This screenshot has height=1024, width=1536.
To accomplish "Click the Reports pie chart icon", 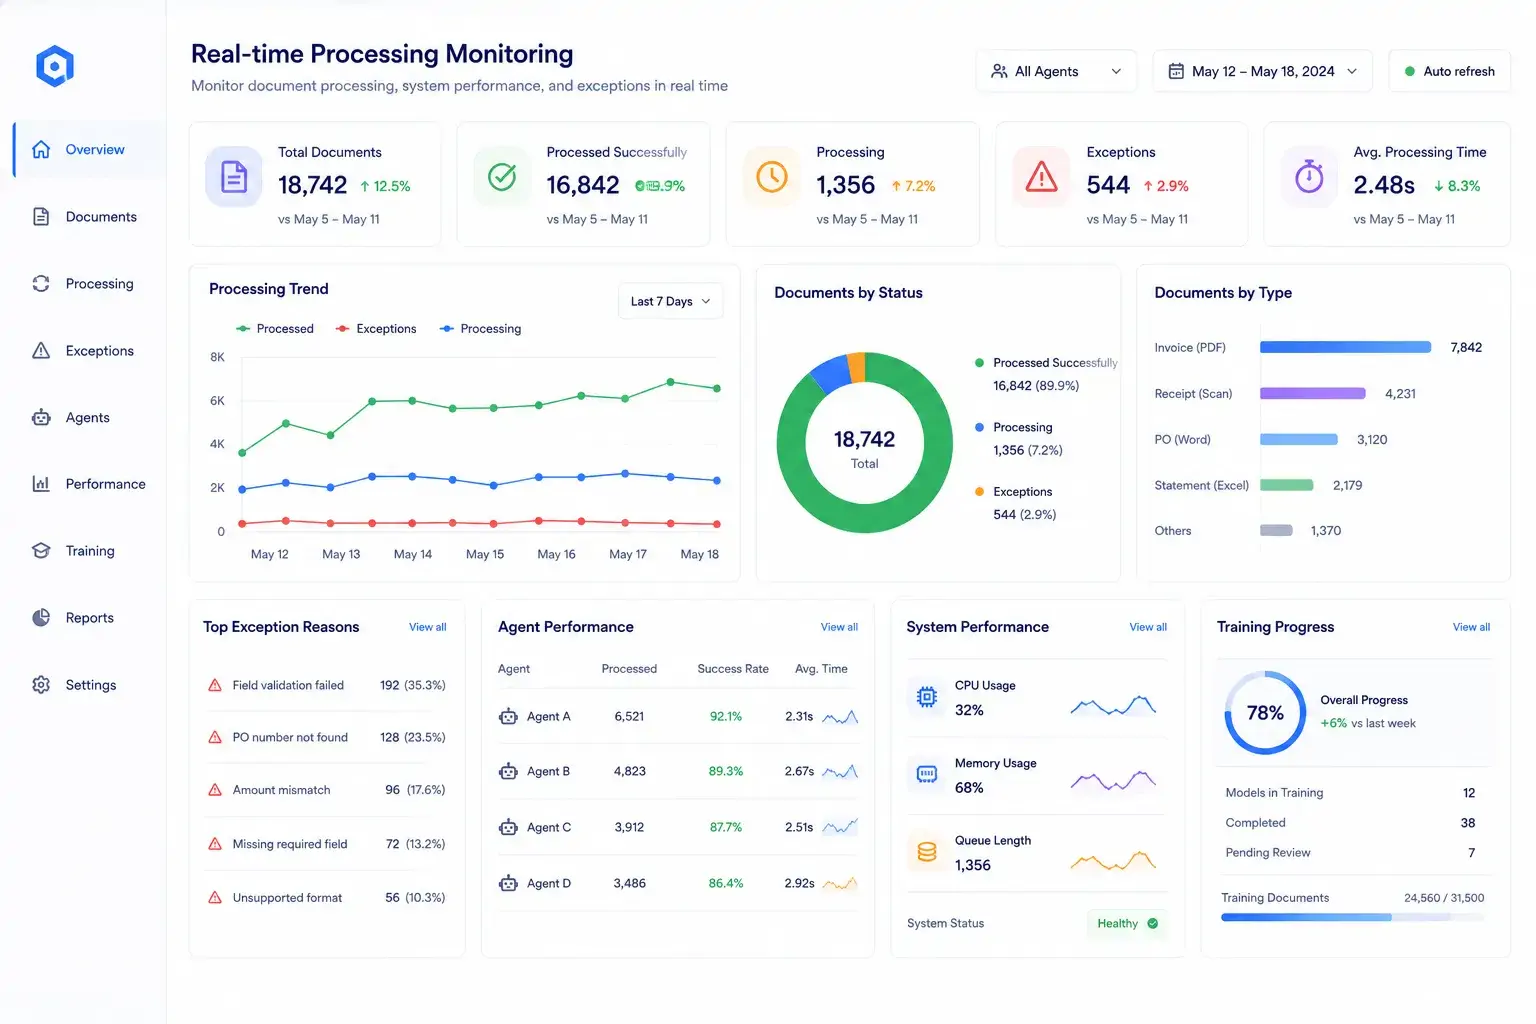I will click(41, 617).
